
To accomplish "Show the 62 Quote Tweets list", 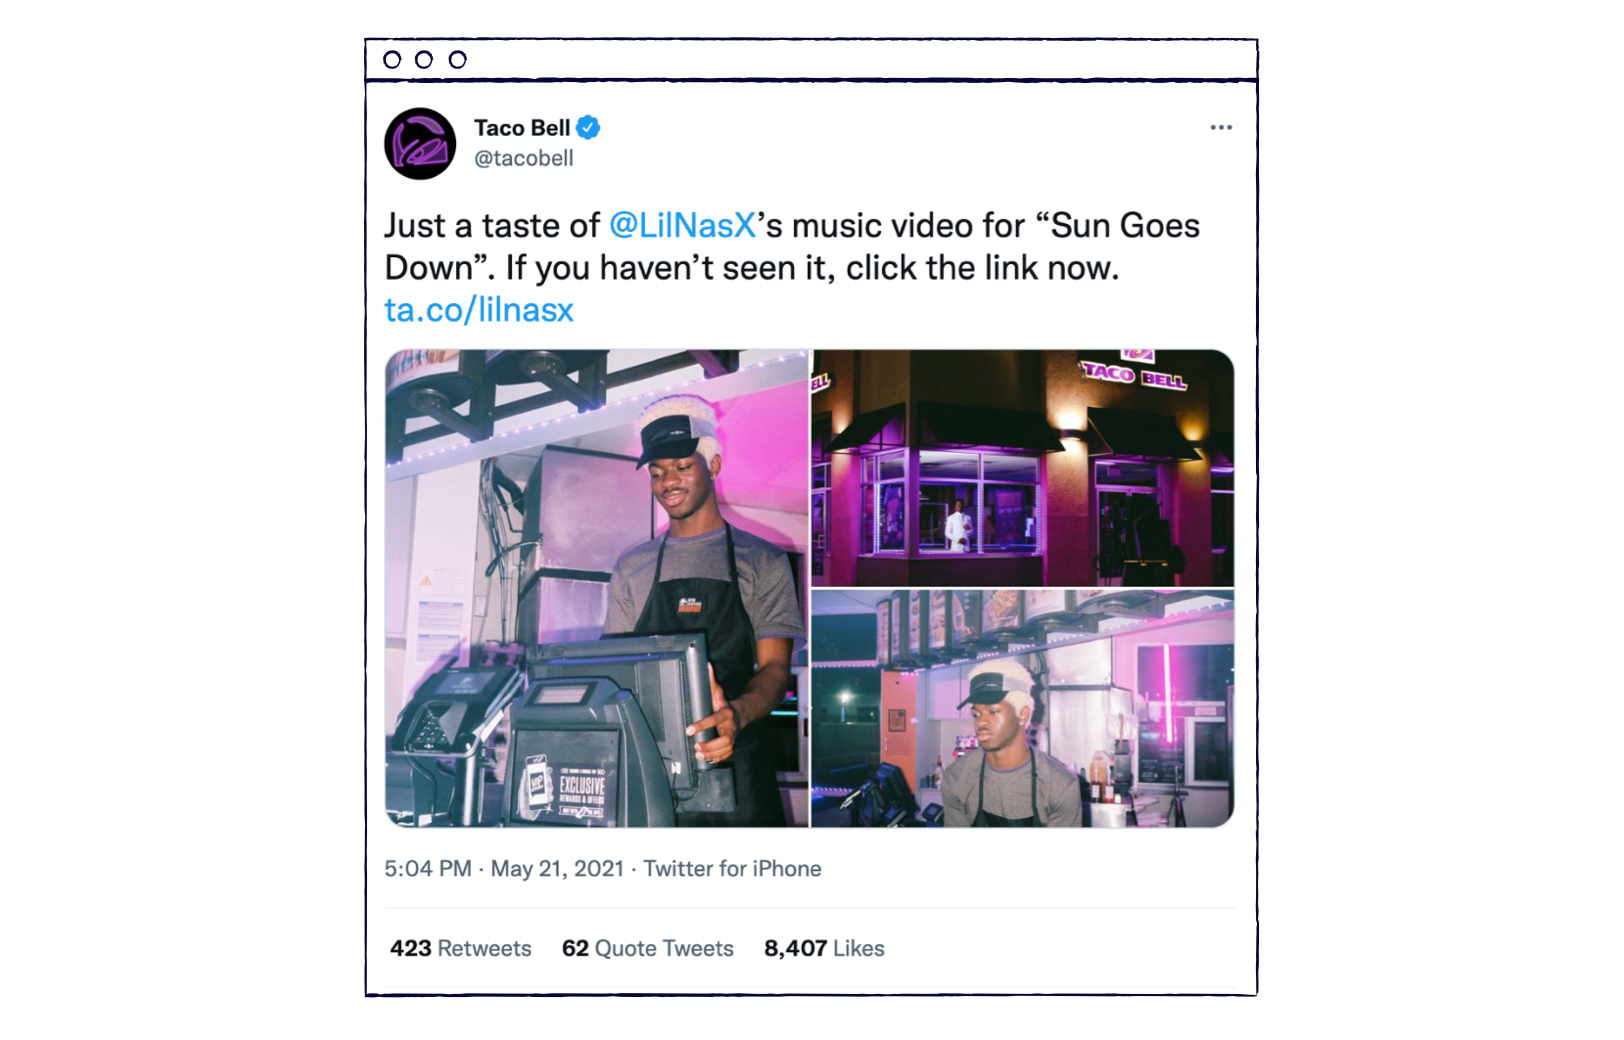I will click(648, 948).
